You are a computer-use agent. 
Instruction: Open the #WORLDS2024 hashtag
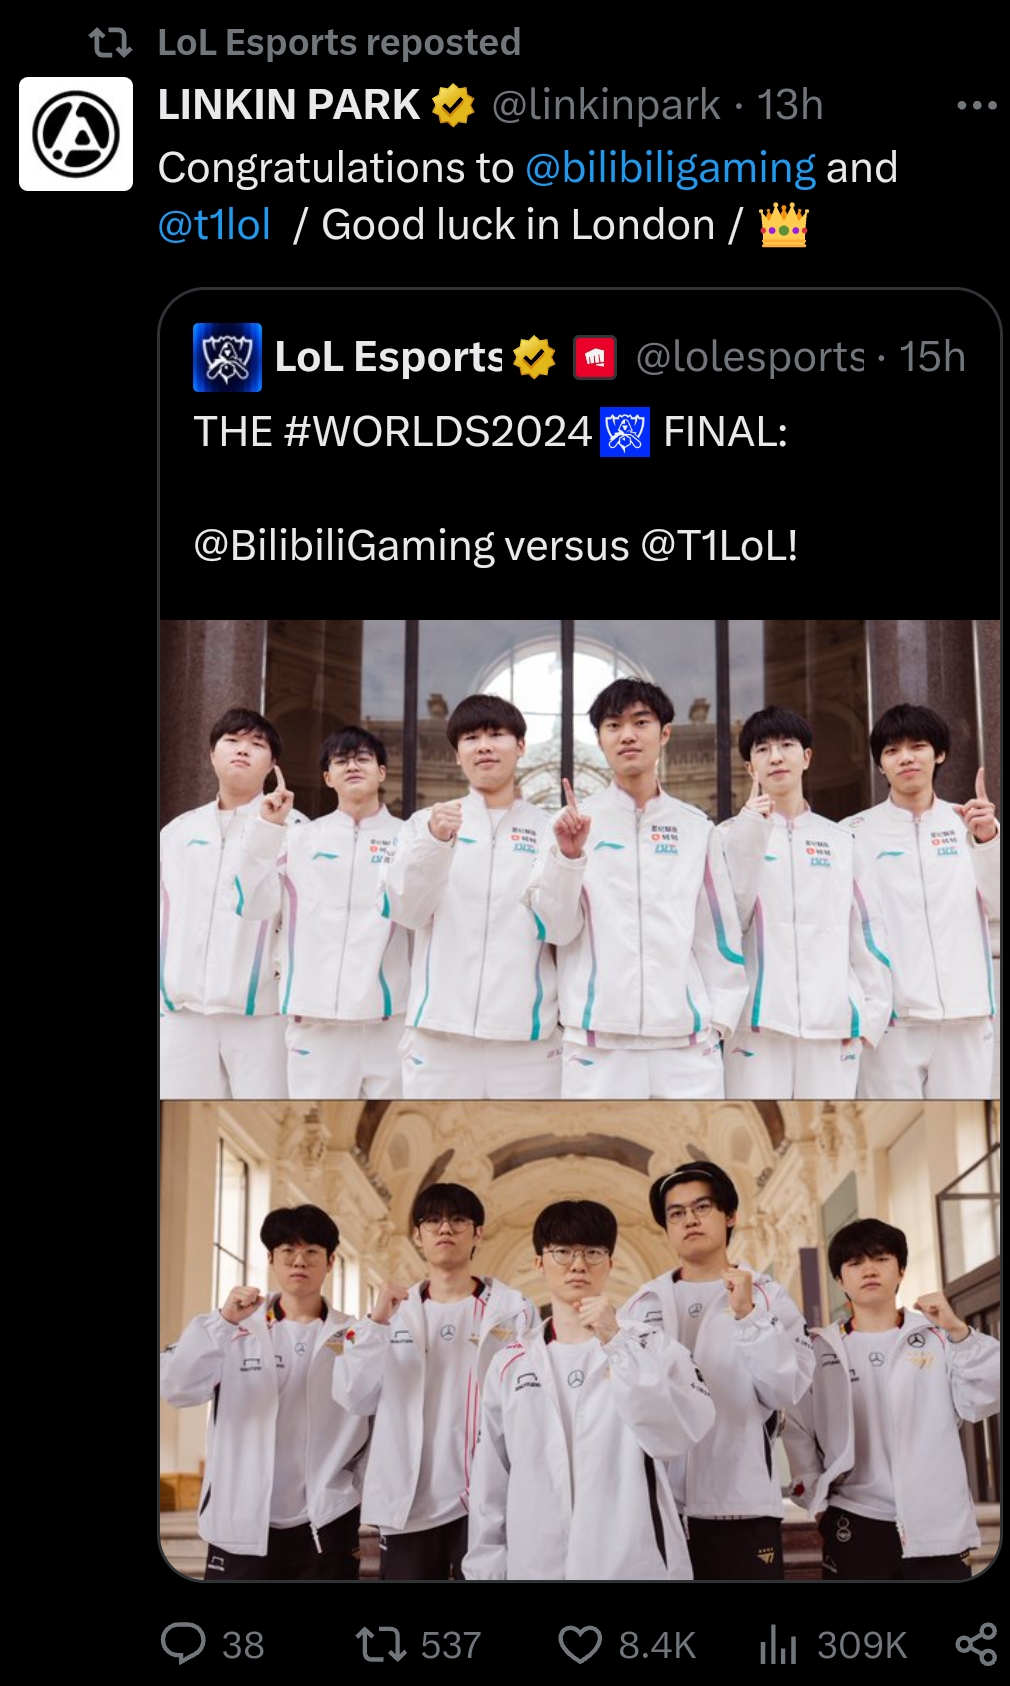438,432
